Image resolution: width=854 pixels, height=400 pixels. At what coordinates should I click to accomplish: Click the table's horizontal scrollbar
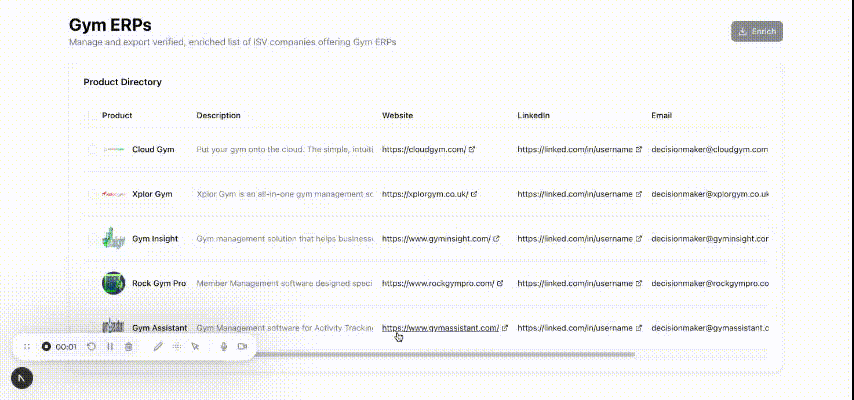click(x=444, y=354)
